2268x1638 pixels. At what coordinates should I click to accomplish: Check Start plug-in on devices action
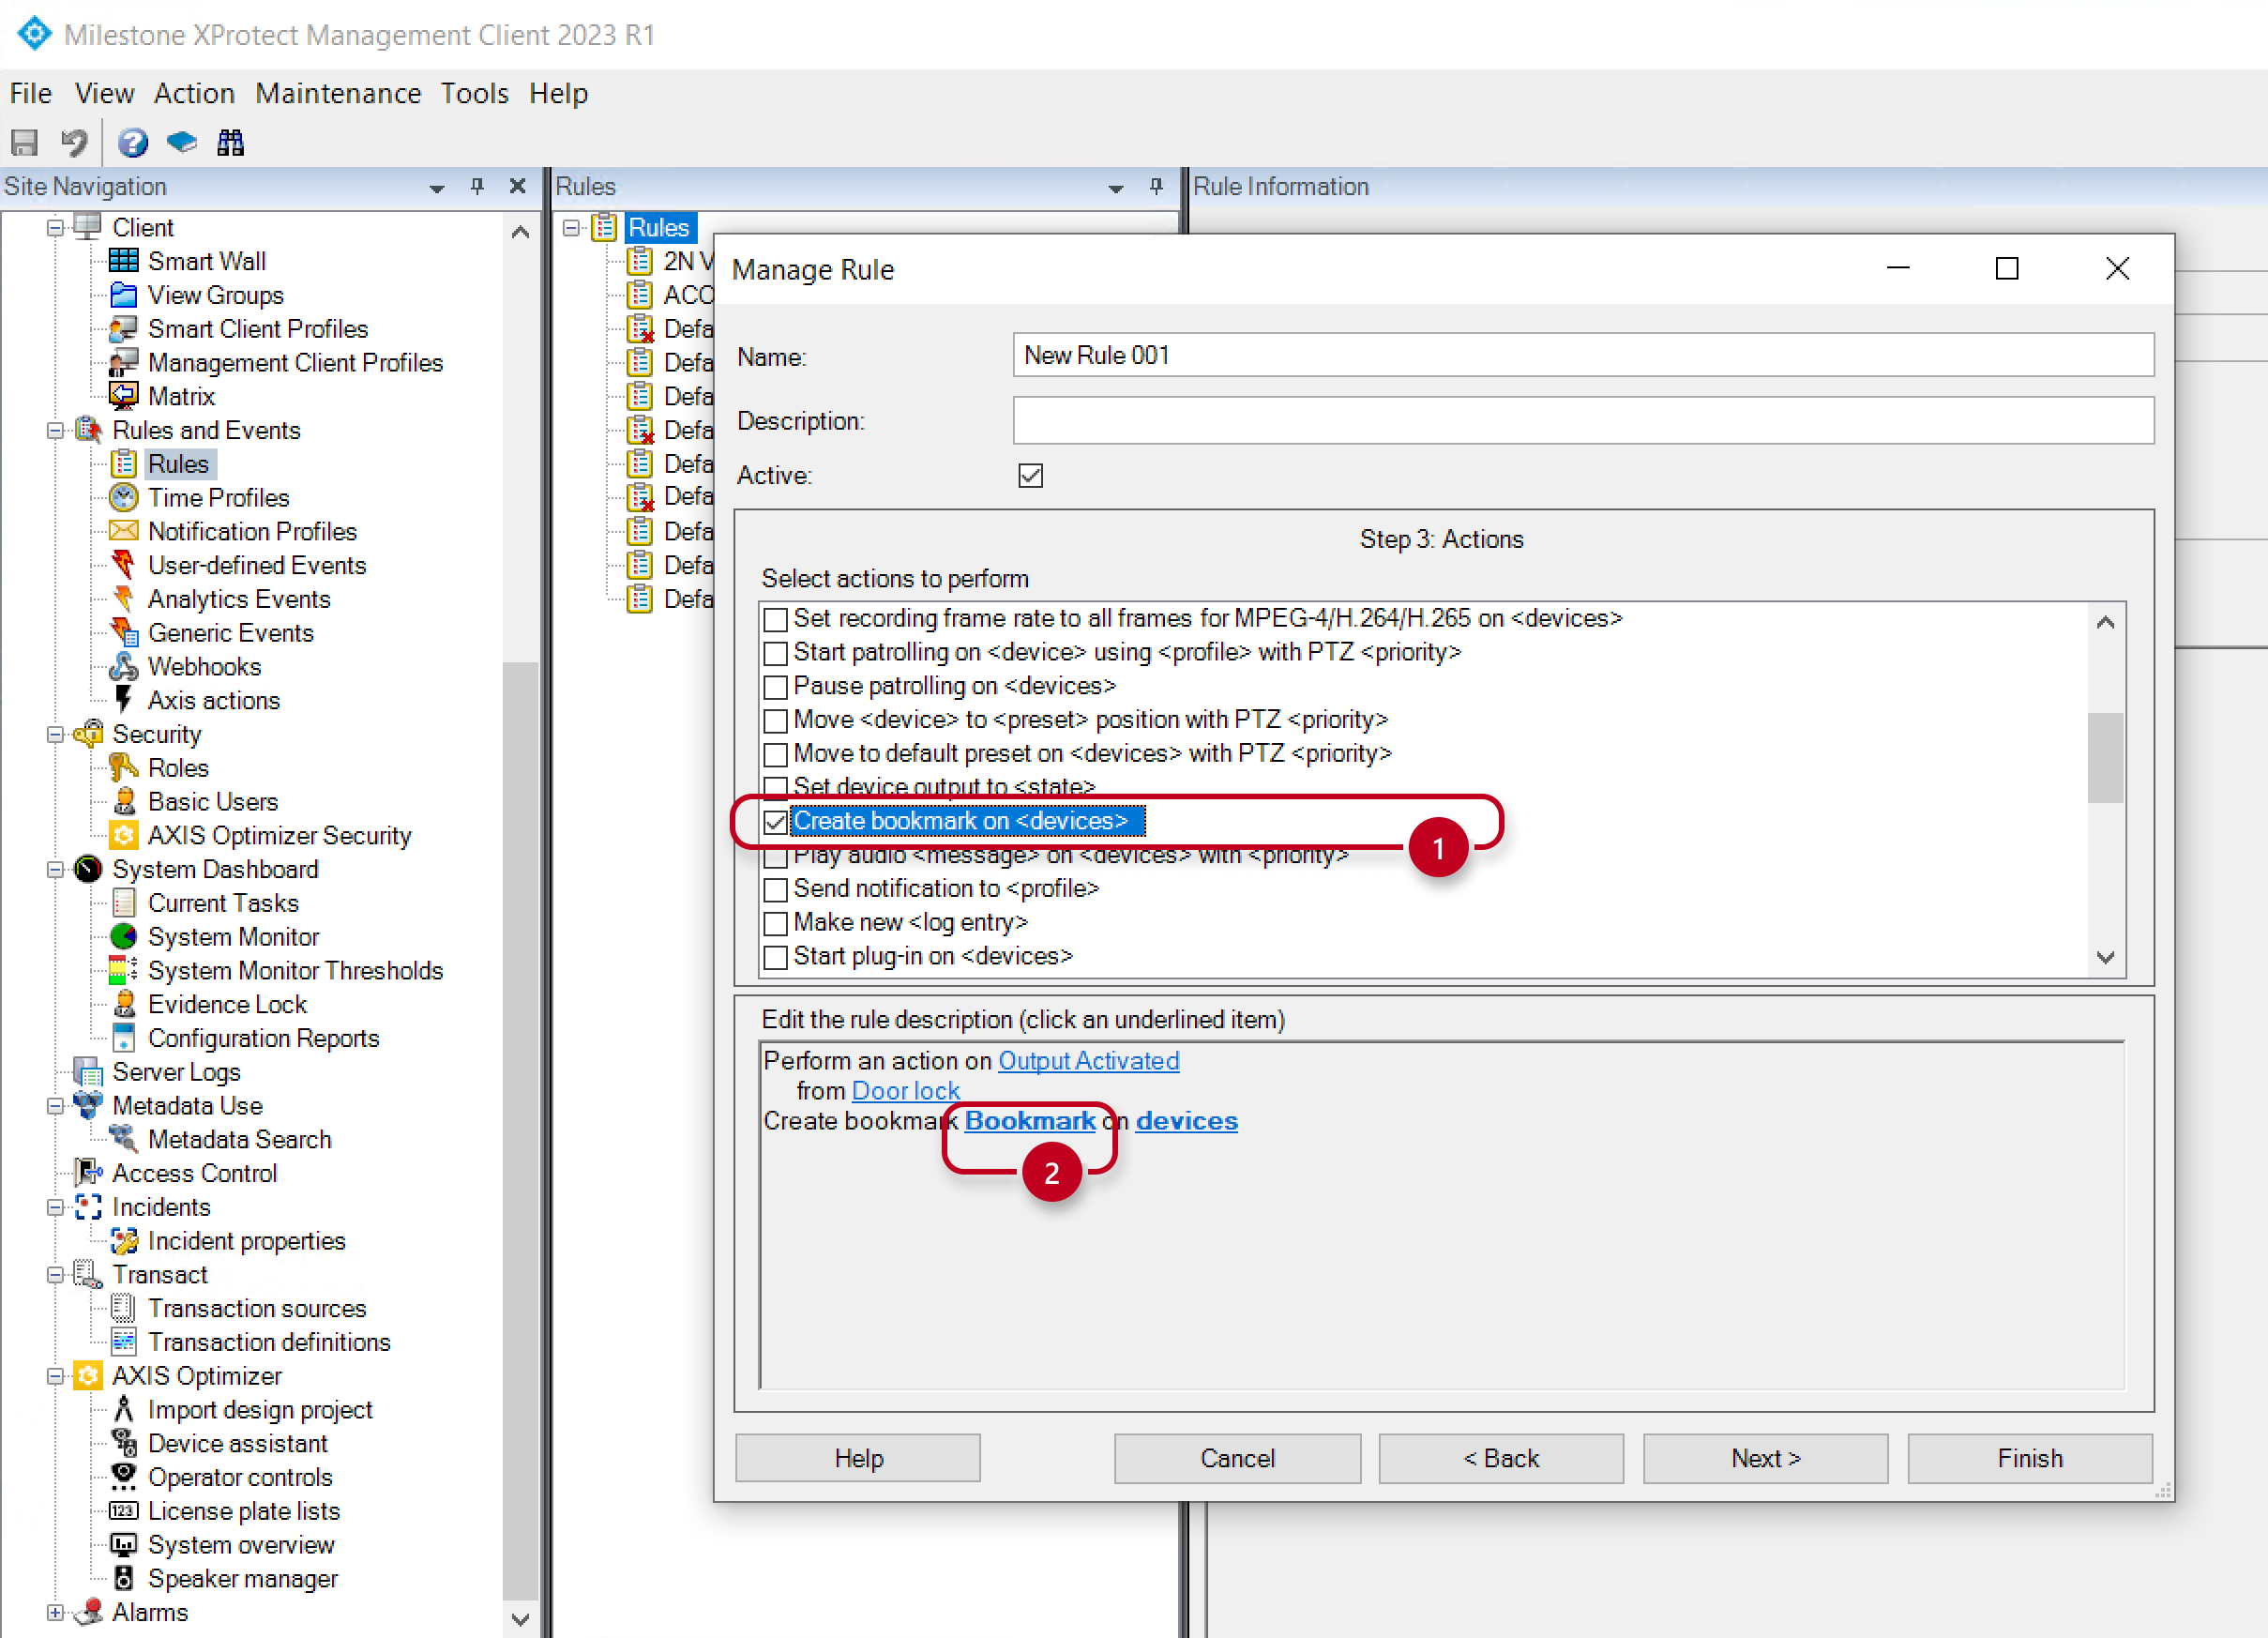click(x=775, y=957)
